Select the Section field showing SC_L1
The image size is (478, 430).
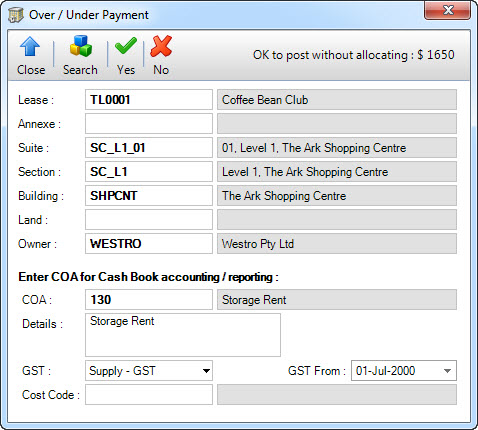[x=149, y=172]
